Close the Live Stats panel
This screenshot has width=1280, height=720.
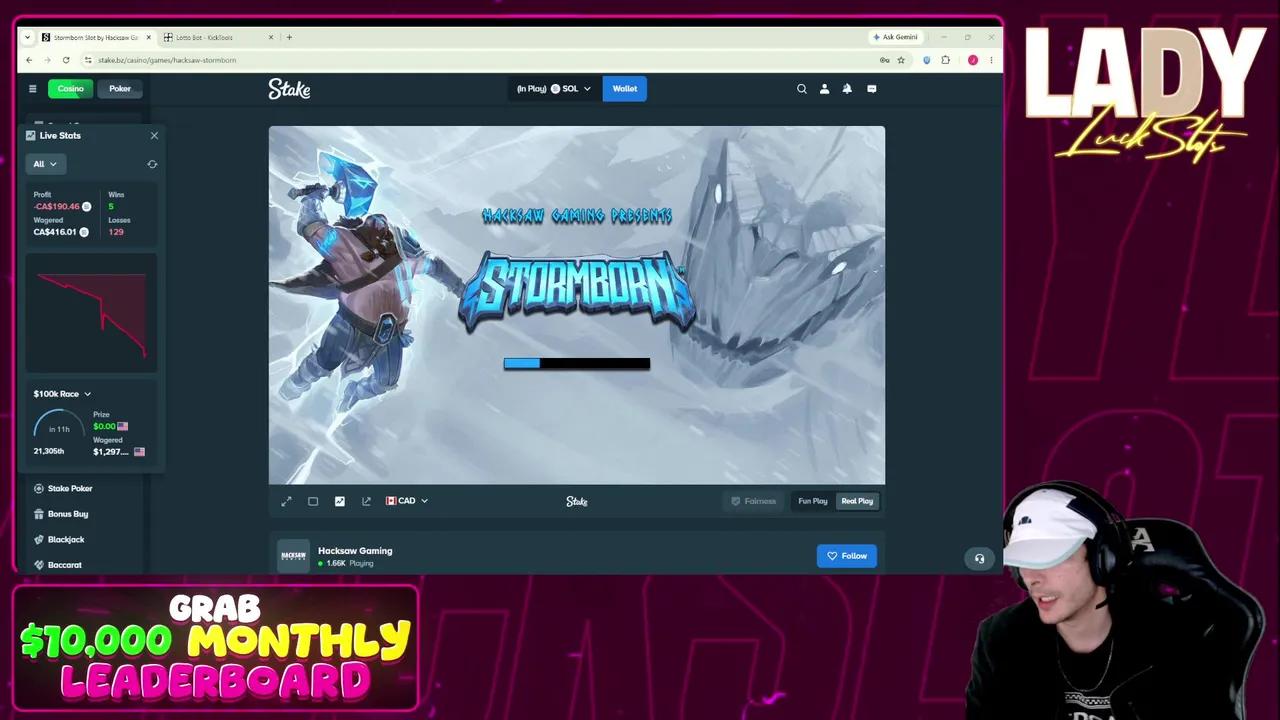click(154, 135)
